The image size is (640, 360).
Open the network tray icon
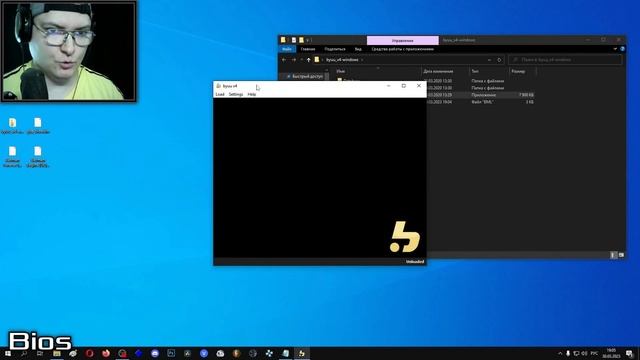tap(576, 353)
